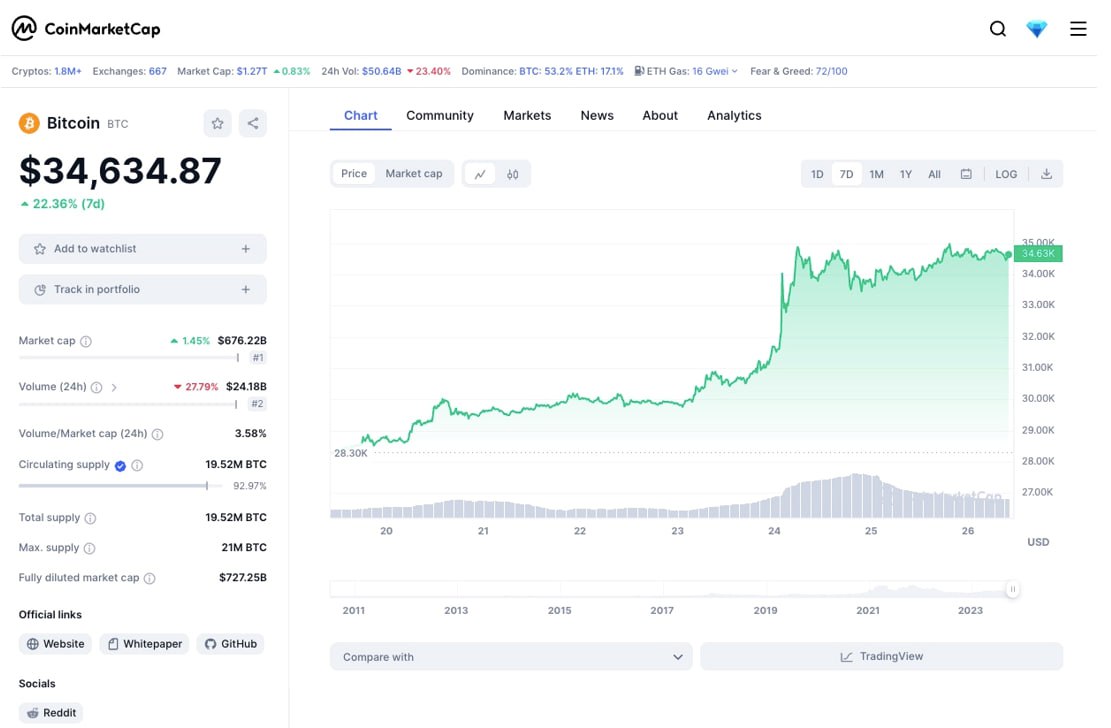Select the candlestick chart type icon
Screen dimensions: 1111x728
(512, 174)
